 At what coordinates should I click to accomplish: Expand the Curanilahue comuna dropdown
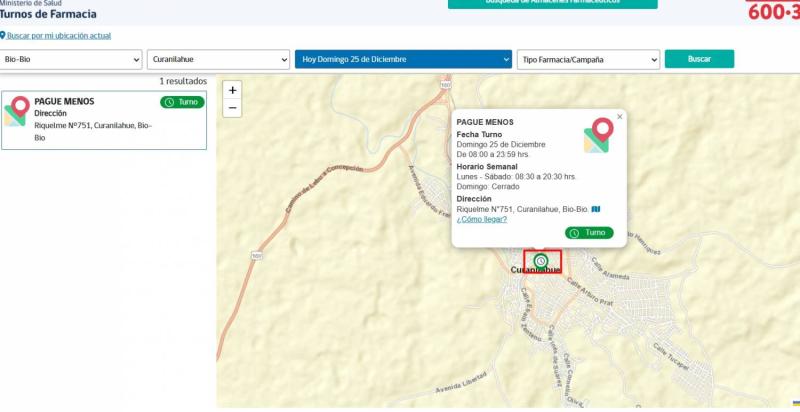pos(217,60)
